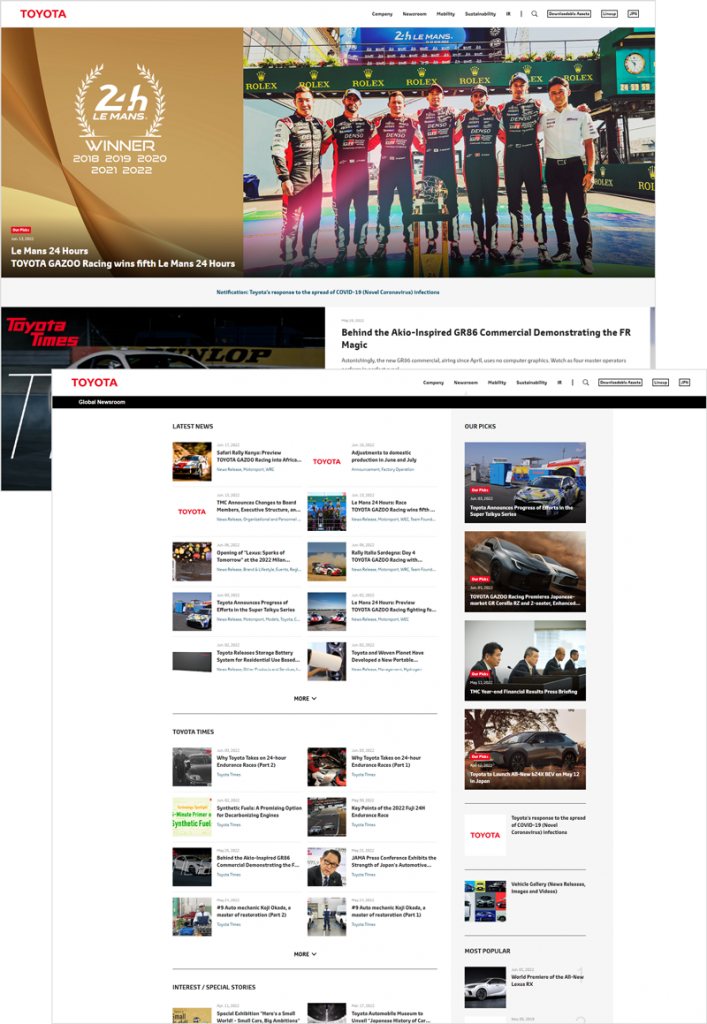Click Lineup button in the Newsroom header

tap(661, 383)
